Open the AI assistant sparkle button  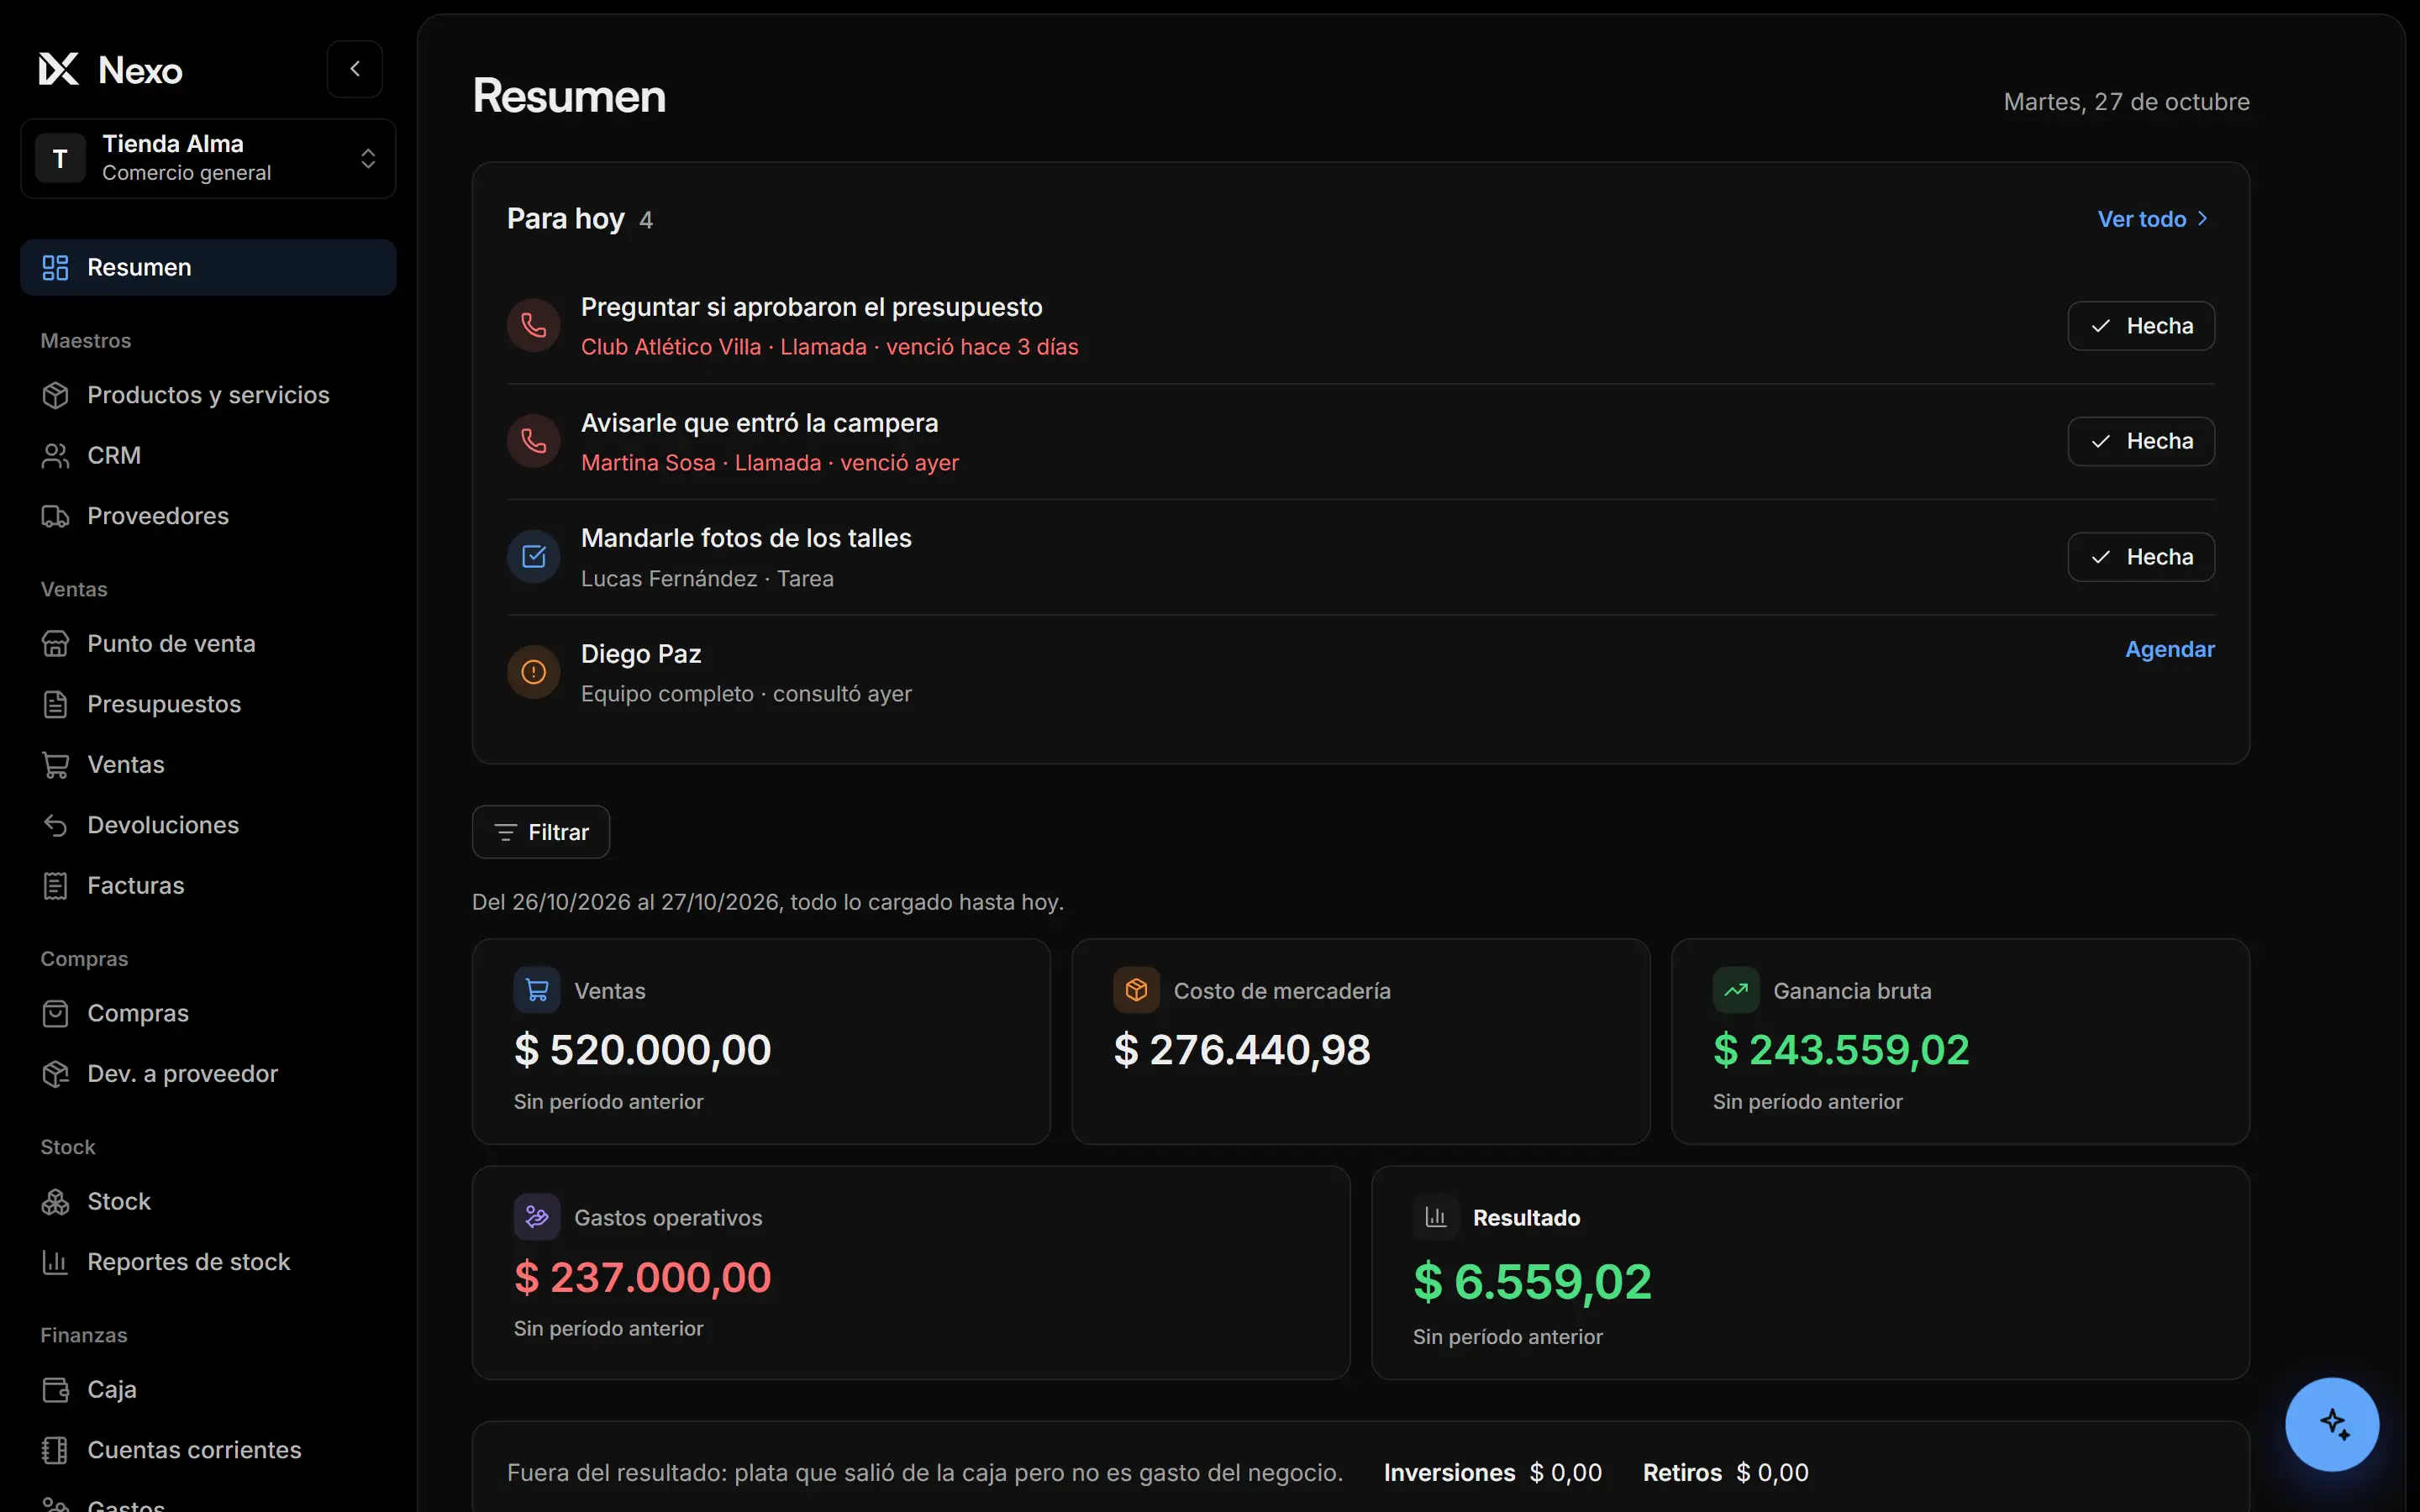tap(2332, 1424)
